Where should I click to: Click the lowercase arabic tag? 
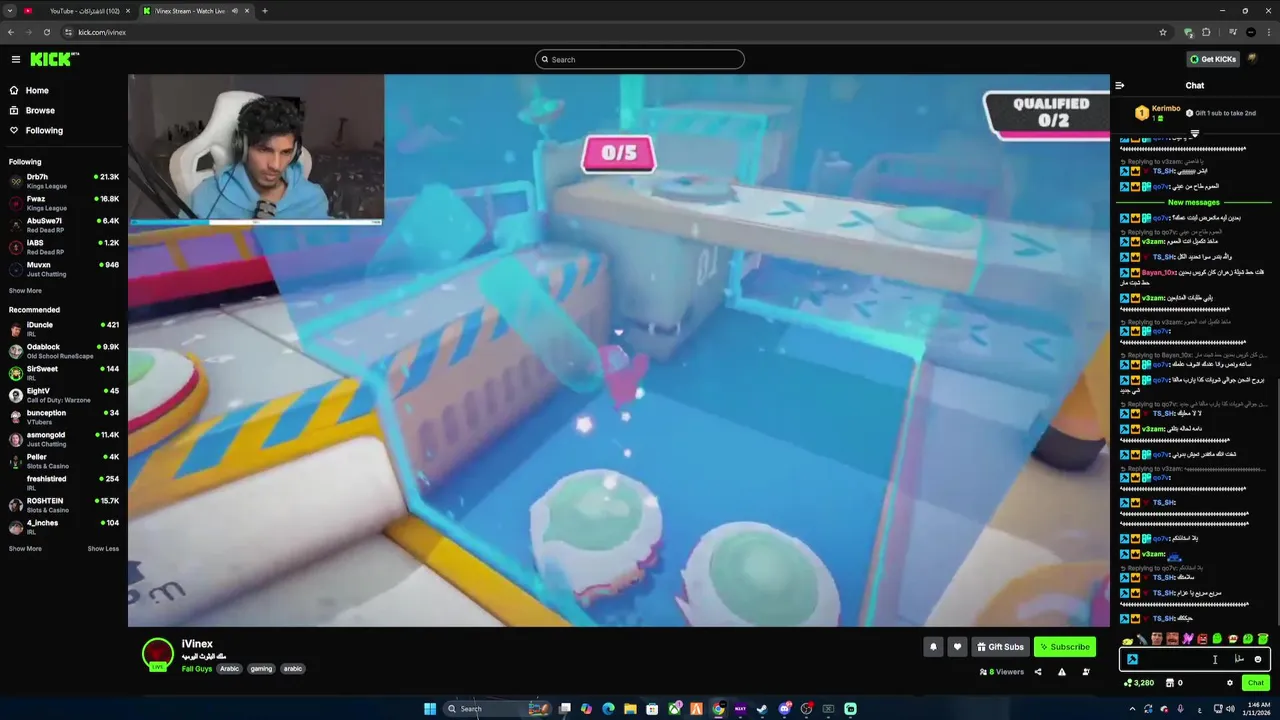tap(293, 668)
